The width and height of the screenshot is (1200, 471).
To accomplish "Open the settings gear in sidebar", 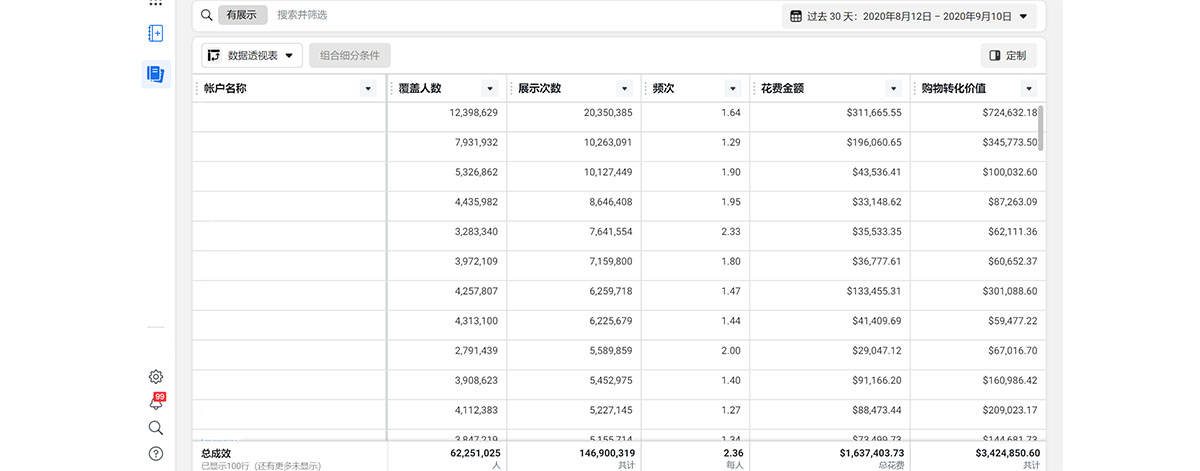I will 156,377.
